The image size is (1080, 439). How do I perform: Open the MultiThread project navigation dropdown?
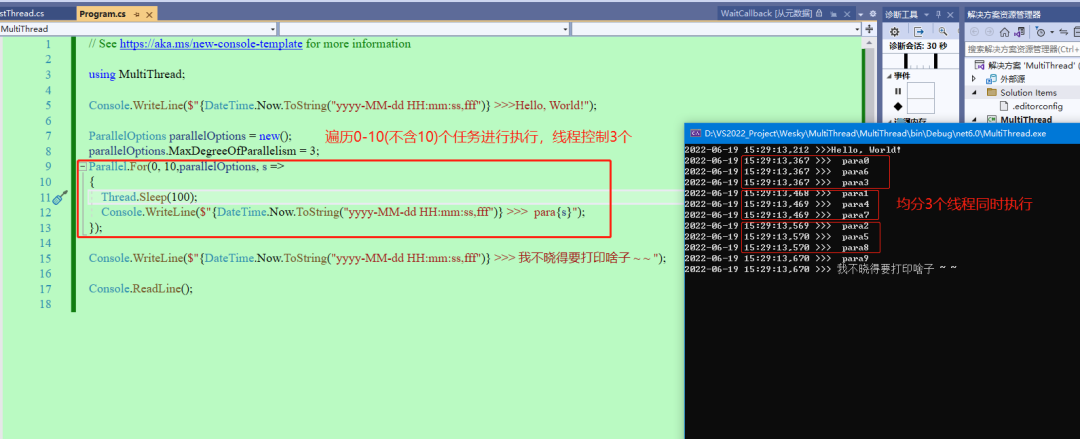click(x=138, y=29)
